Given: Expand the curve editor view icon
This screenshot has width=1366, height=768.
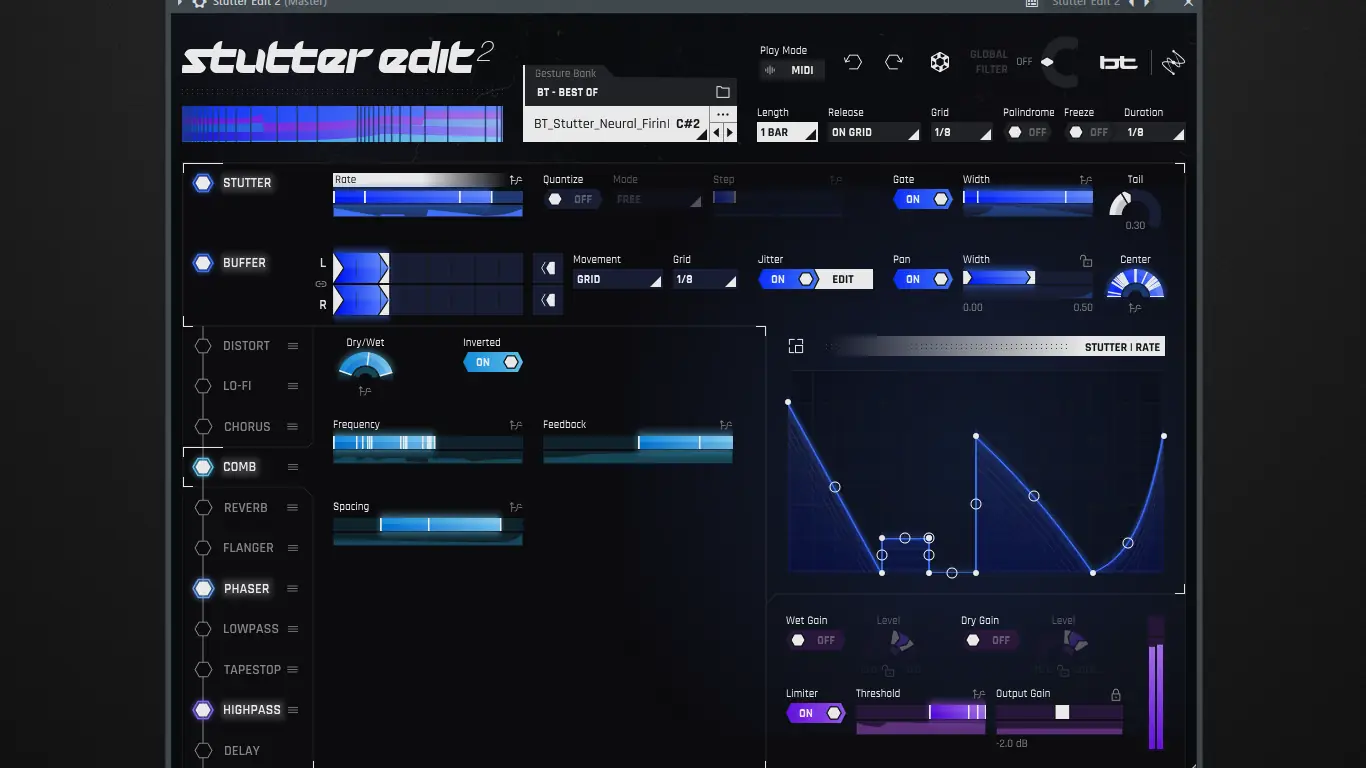Looking at the screenshot, I should (796, 346).
